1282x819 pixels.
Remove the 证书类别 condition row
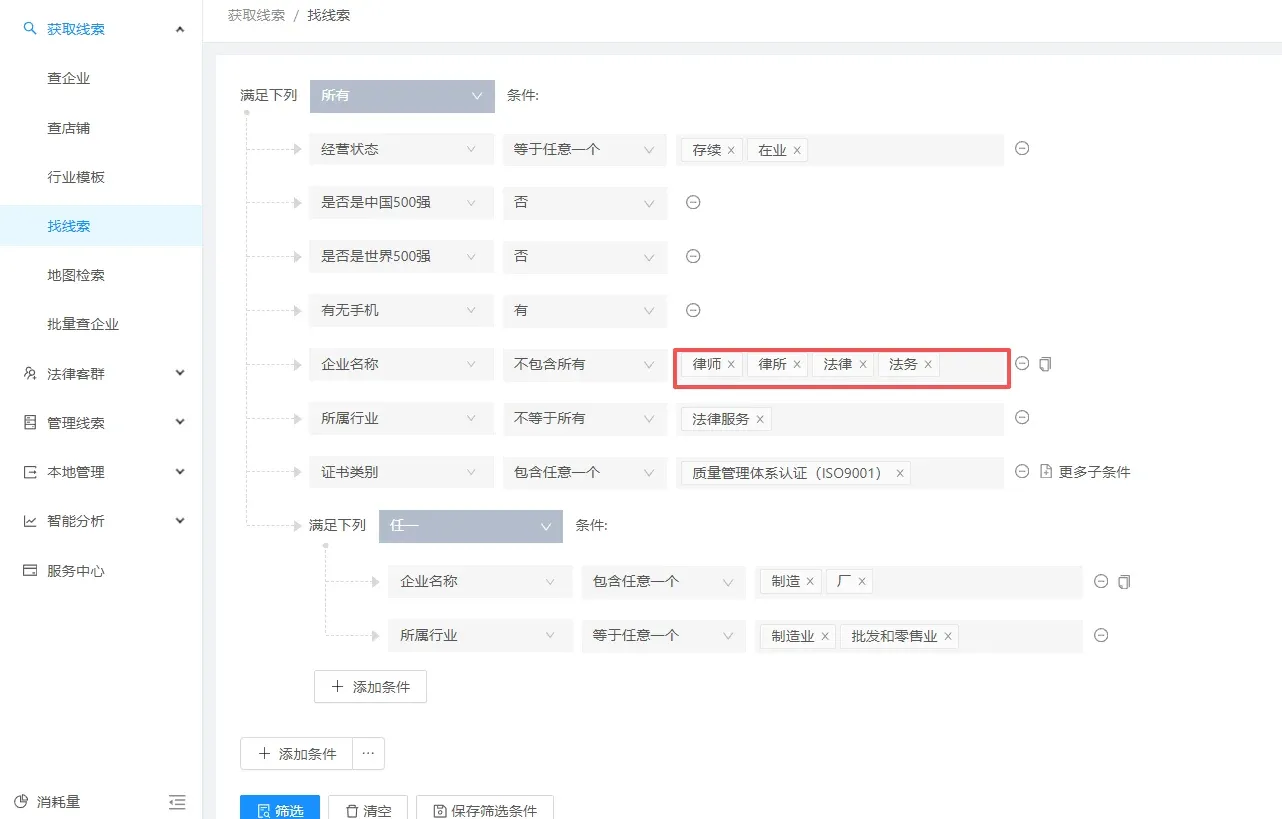click(x=1022, y=471)
